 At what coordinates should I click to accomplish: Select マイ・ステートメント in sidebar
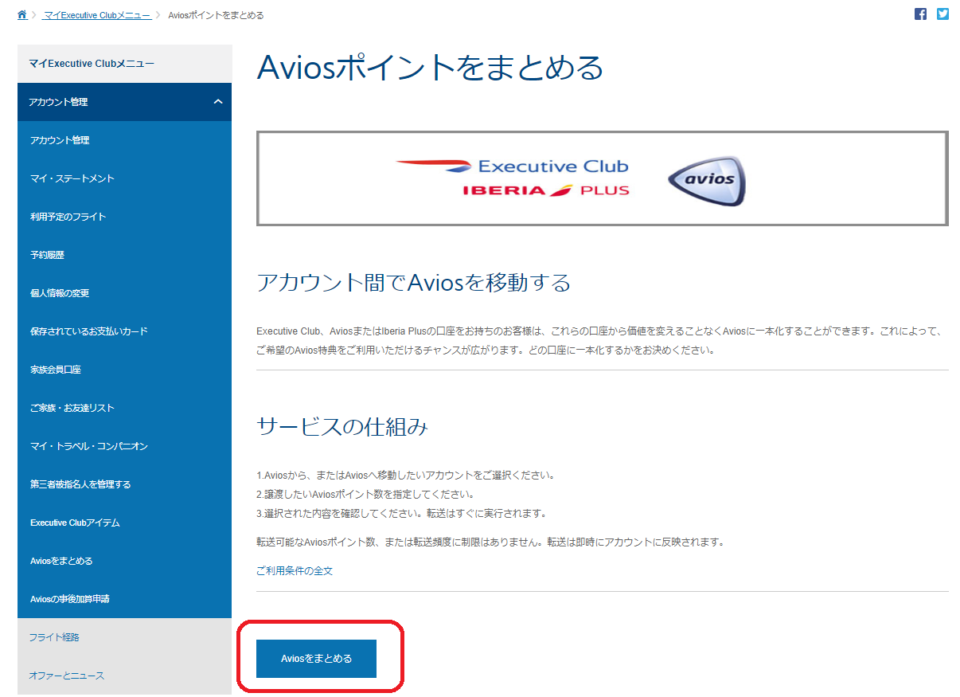click(x=72, y=179)
